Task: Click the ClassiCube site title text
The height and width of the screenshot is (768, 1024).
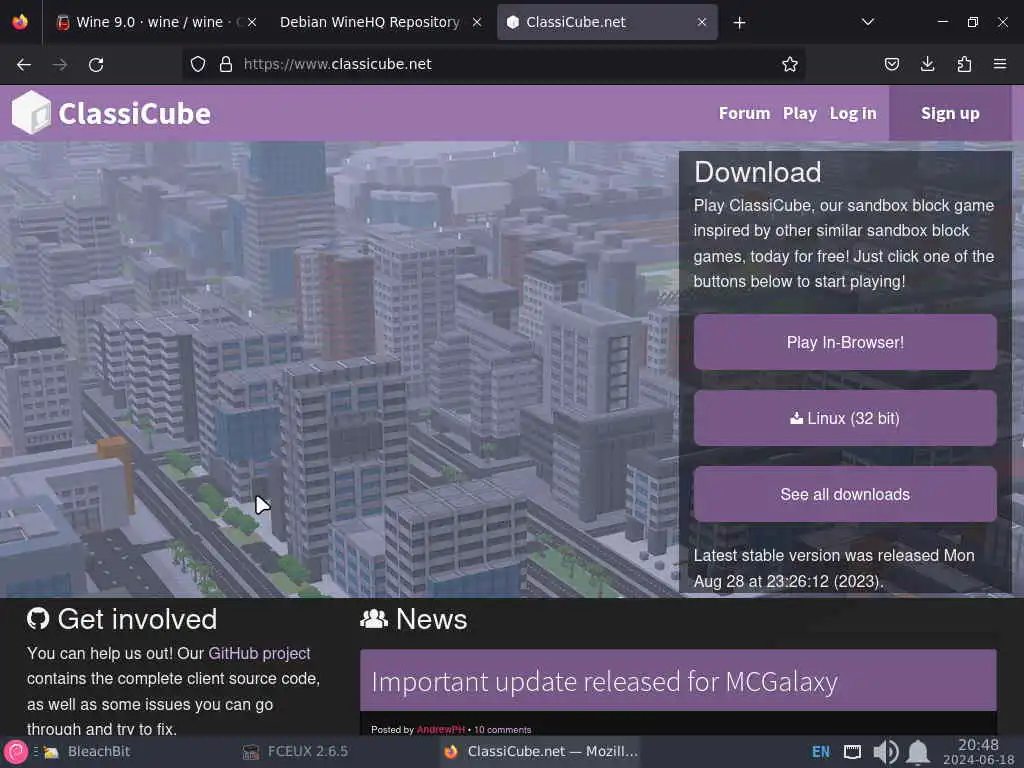Action: 135,114
